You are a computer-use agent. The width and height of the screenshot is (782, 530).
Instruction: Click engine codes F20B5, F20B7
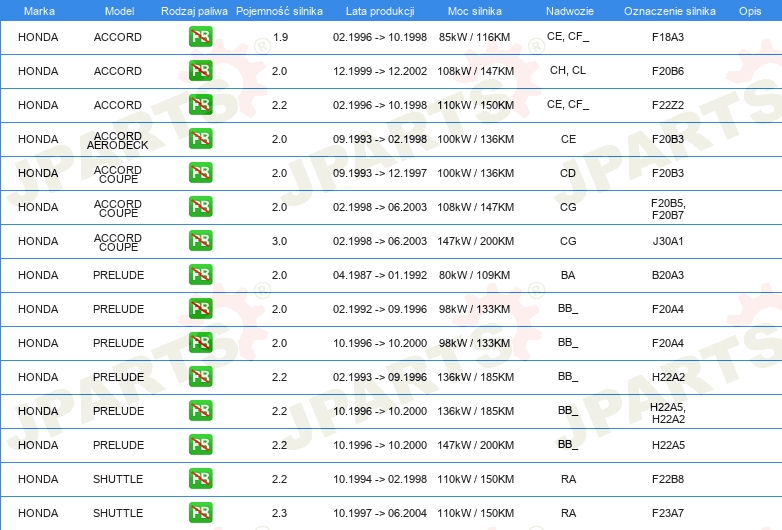pos(668,209)
